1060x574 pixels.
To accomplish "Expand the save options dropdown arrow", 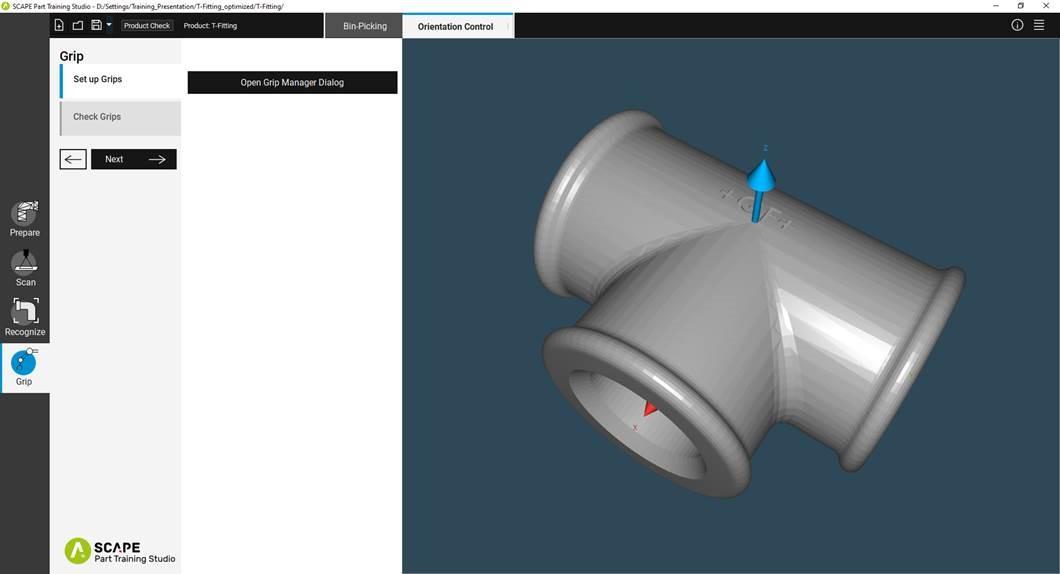I will (109, 25).
